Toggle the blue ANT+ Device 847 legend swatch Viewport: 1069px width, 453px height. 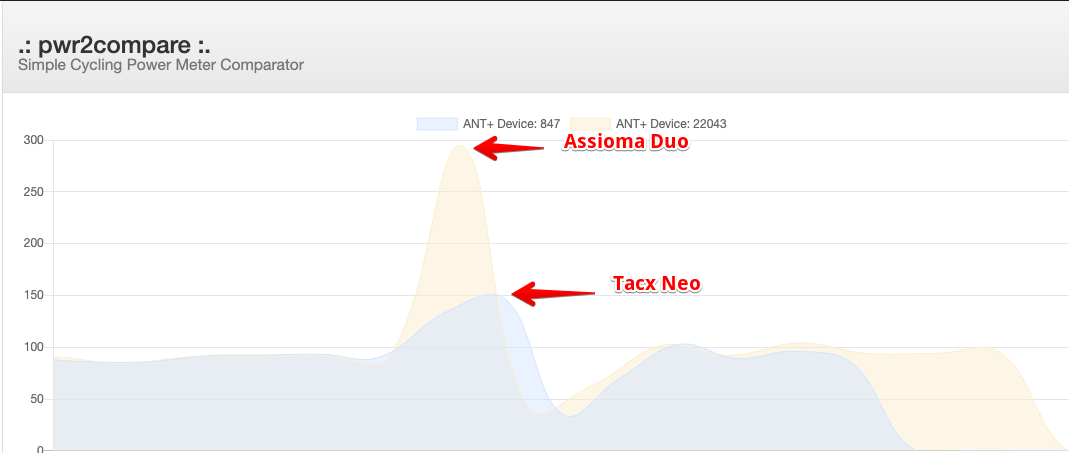click(x=437, y=123)
